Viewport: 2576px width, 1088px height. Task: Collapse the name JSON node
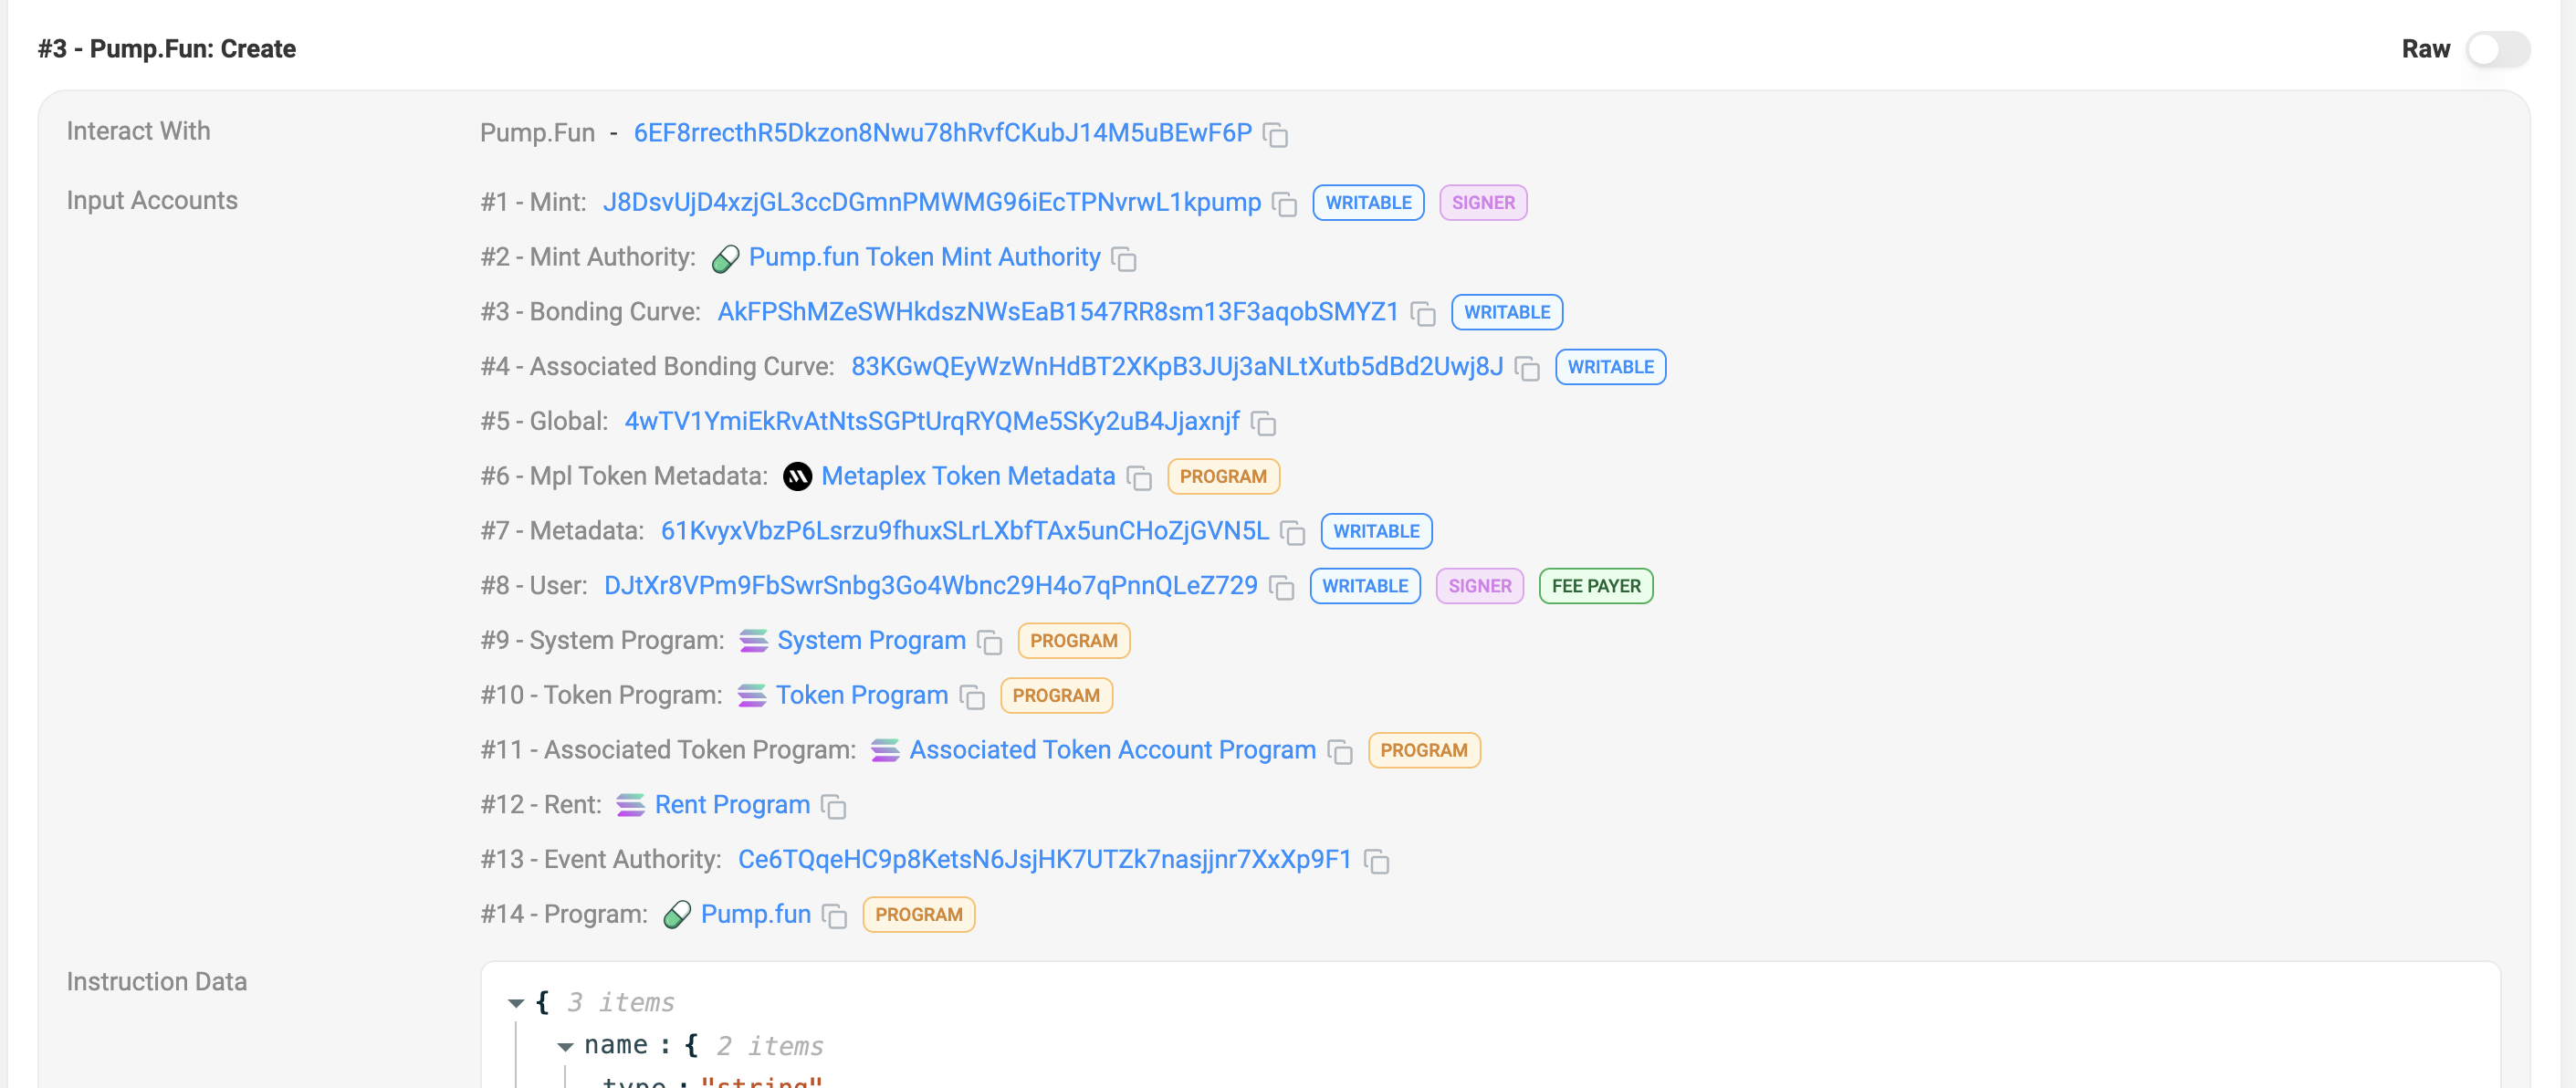click(x=565, y=1047)
